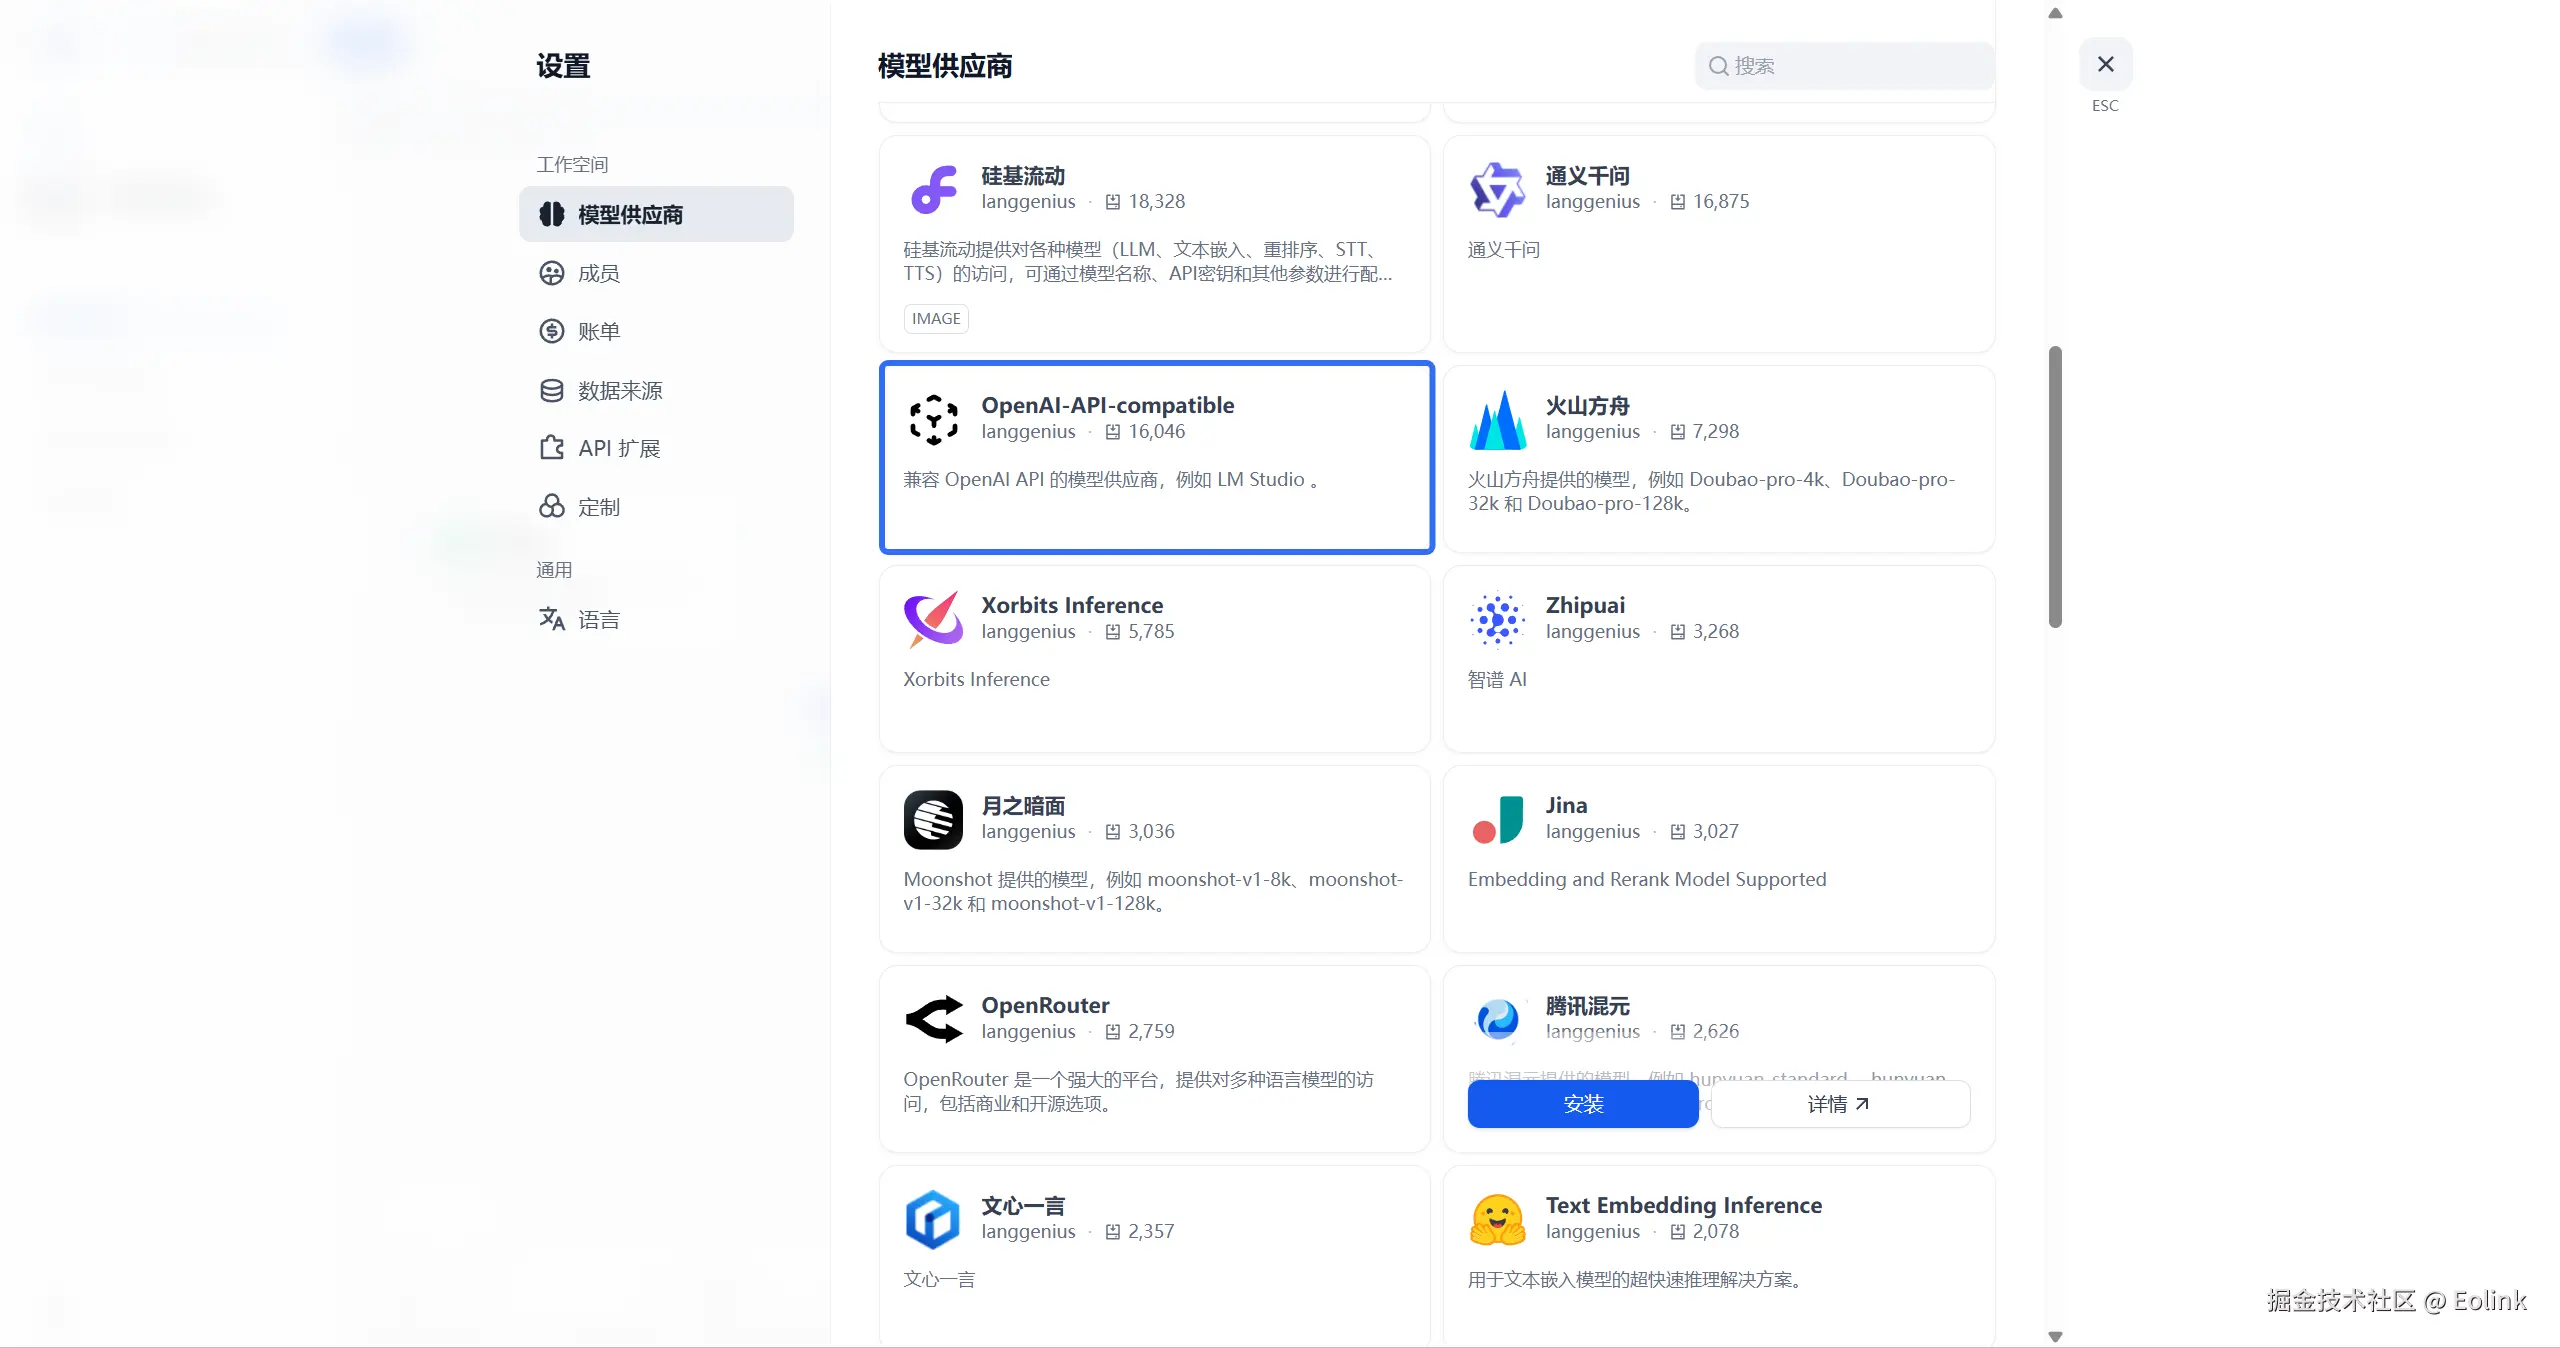Click the Zhipuai dotted logo icon
This screenshot has height=1348, width=2560.
click(x=1497, y=620)
